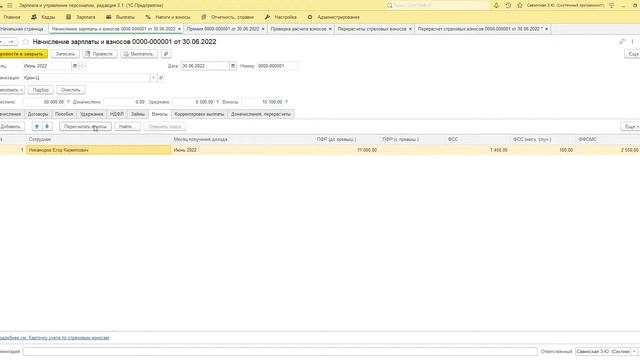Click Провести и закрыть button
The height and width of the screenshot is (360, 640).
point(23,54)
